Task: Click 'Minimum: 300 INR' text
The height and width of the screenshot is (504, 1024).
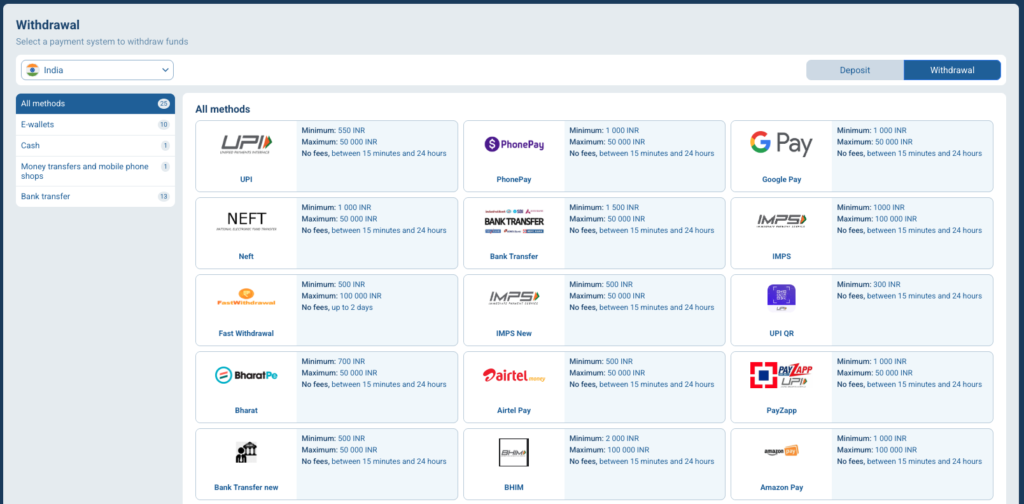Action: (869, 285)
